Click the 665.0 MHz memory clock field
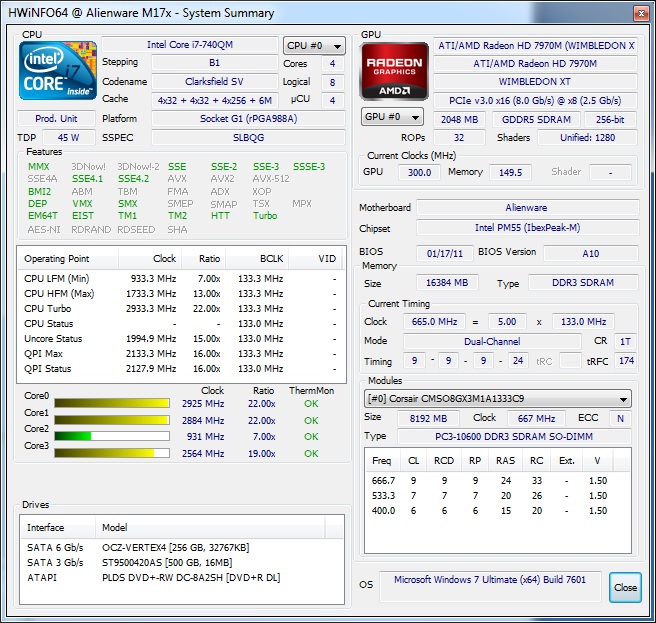This screenshot has width=656, height=623. click(x=434, y=322)
